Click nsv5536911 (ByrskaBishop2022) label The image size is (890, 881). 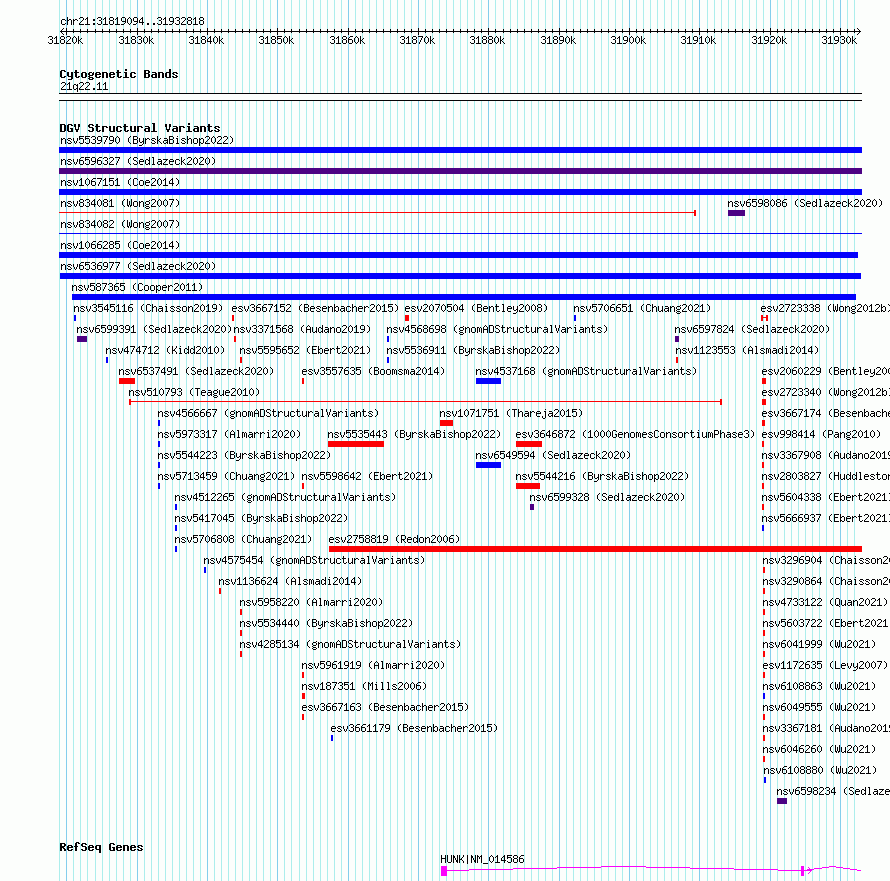(x=473, y=350)
